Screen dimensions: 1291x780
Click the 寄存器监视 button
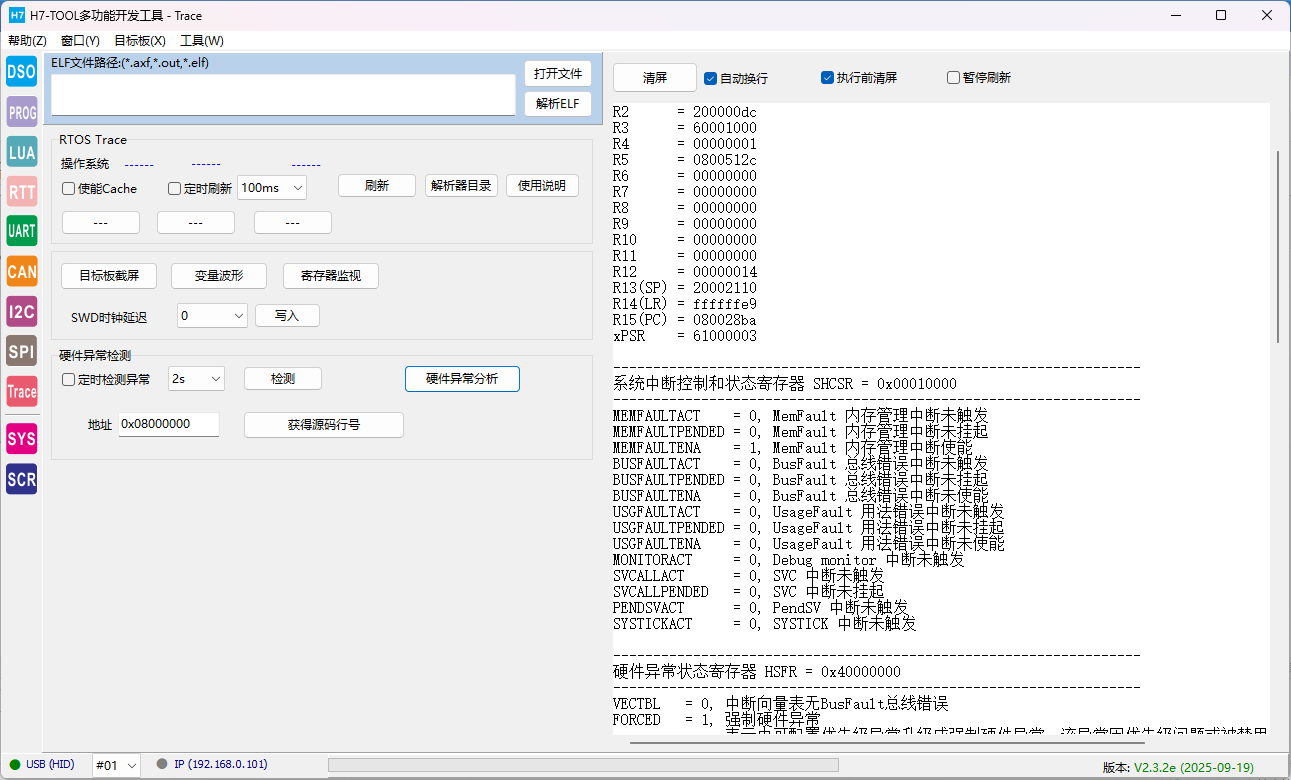[x=330, y=276]
